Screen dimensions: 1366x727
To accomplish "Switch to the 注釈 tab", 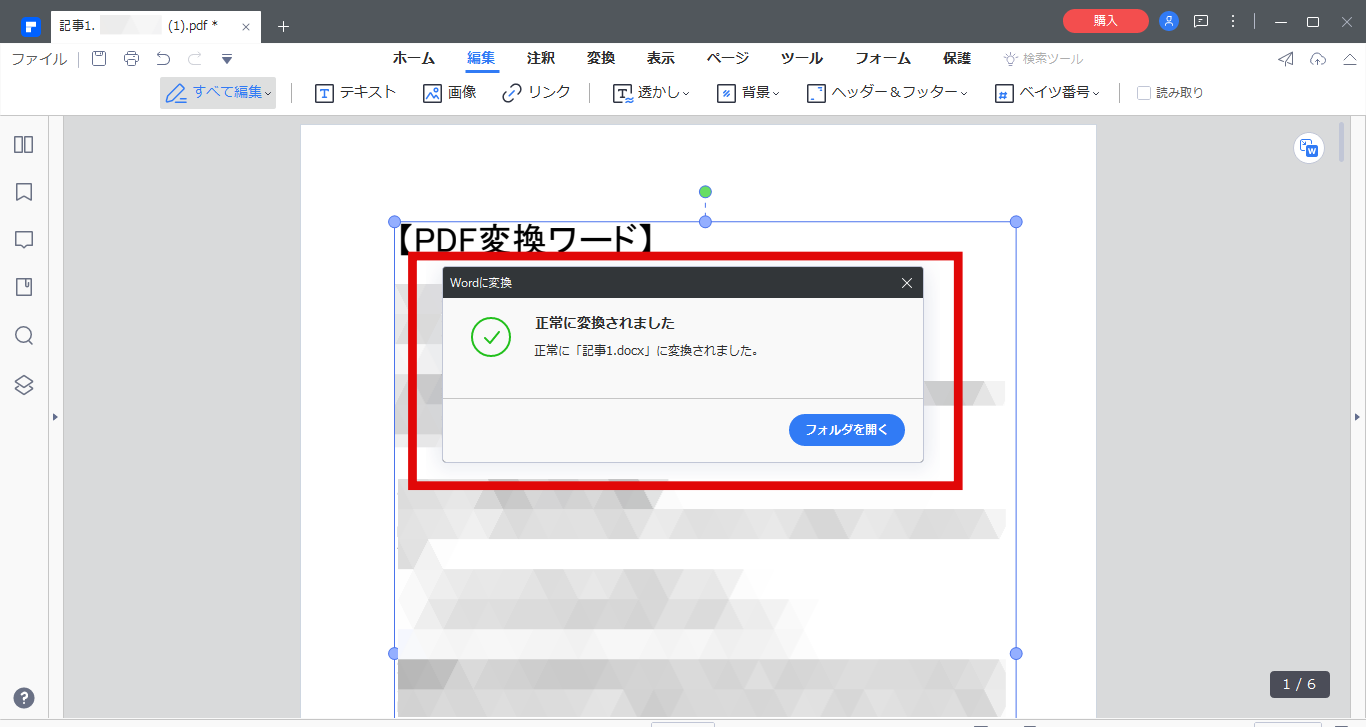I will pos(541,58).
